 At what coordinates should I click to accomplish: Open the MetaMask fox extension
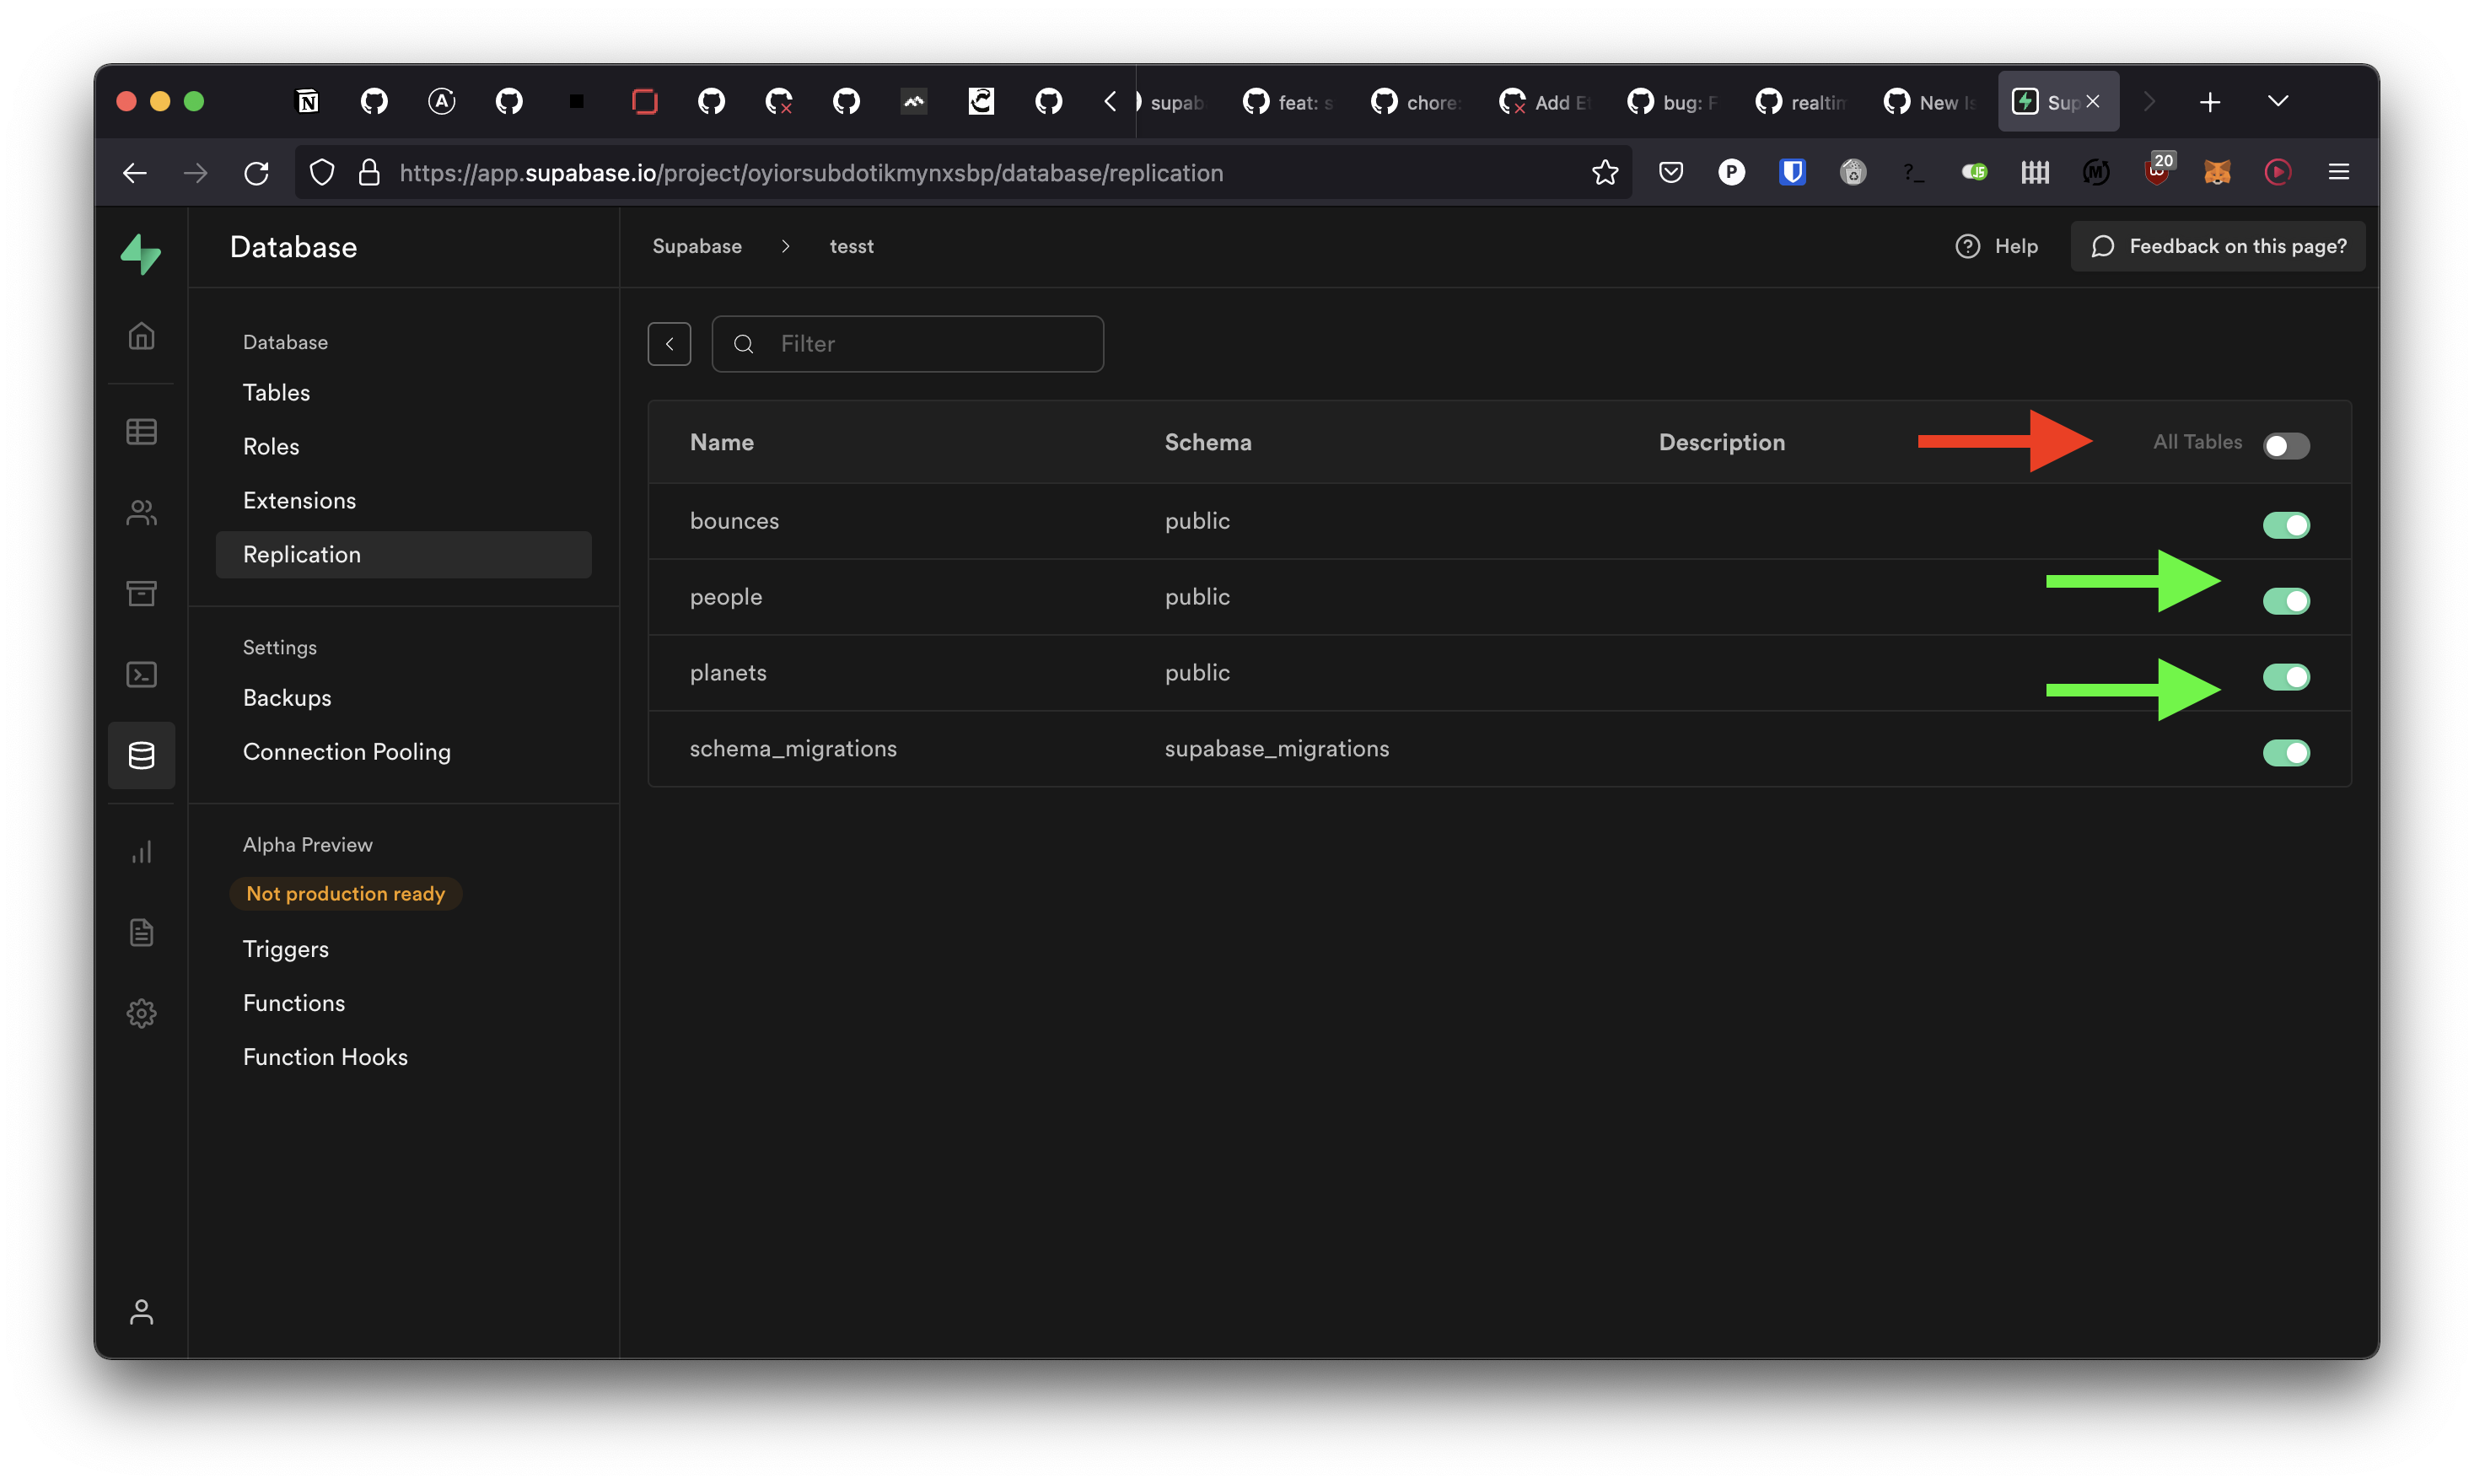[x=2217, y=173]
